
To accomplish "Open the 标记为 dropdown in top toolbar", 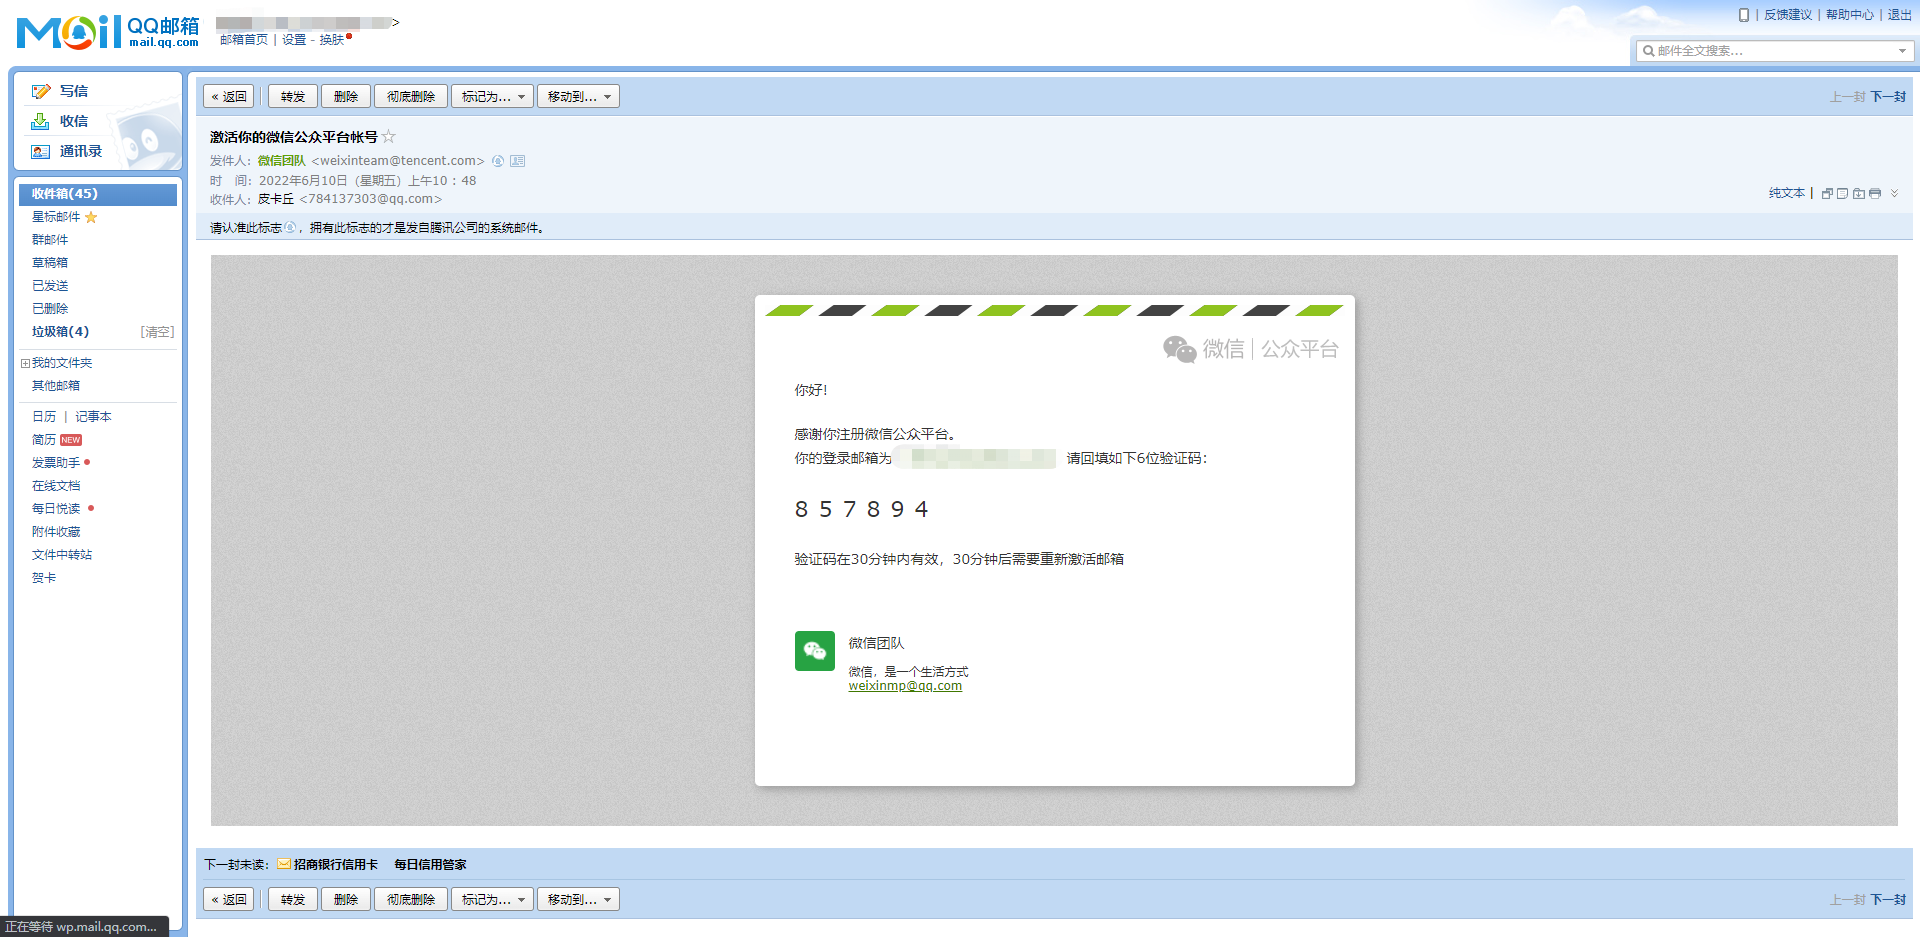I will tap(492, 96).
